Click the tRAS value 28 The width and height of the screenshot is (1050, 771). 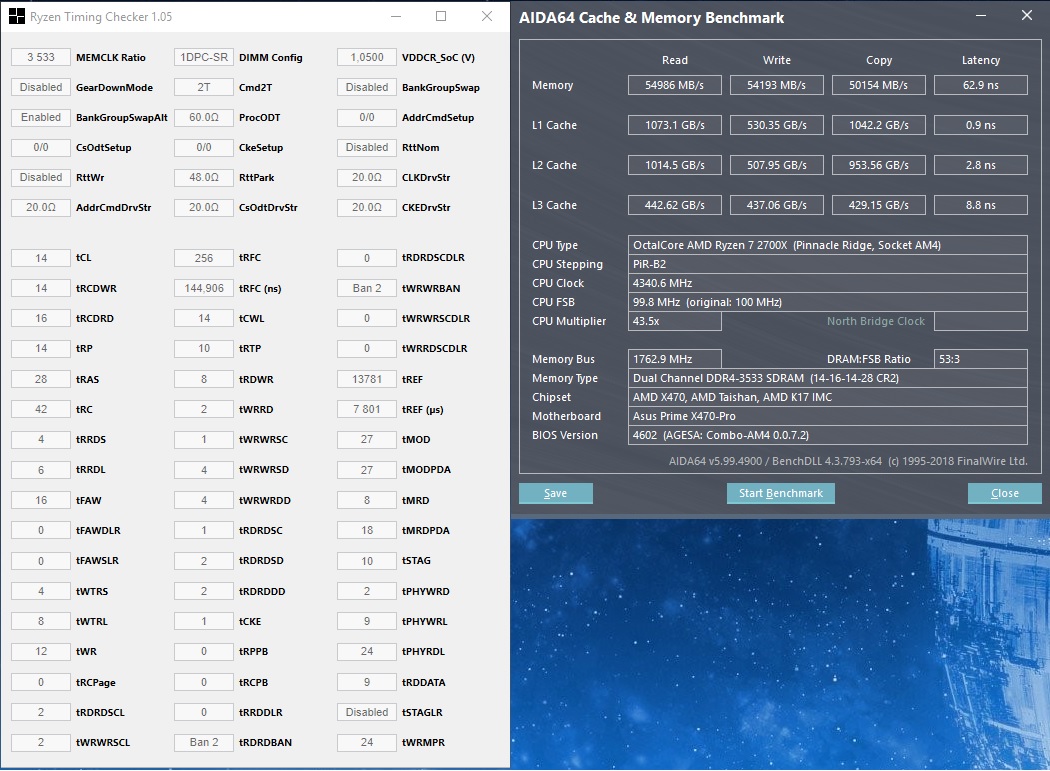(41, 379)
